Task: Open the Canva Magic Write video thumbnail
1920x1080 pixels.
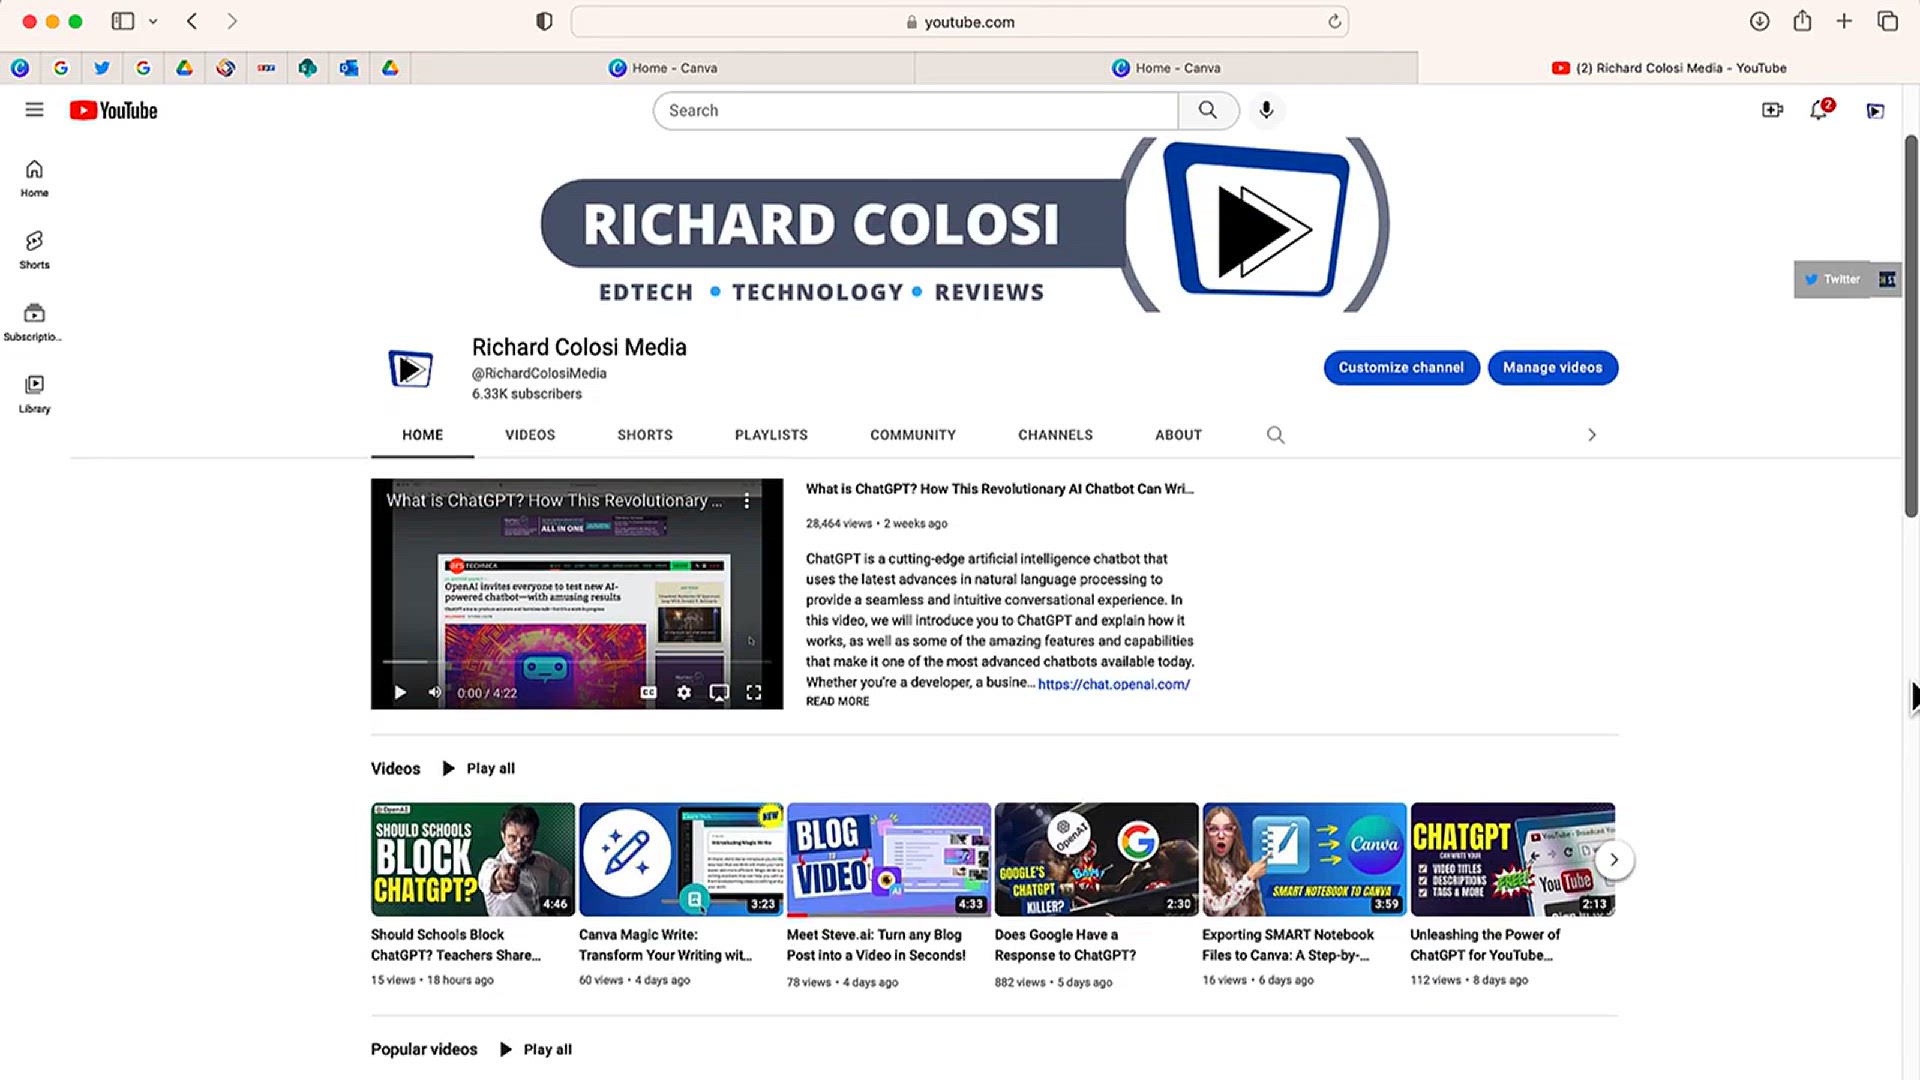Action: (681, 859)
